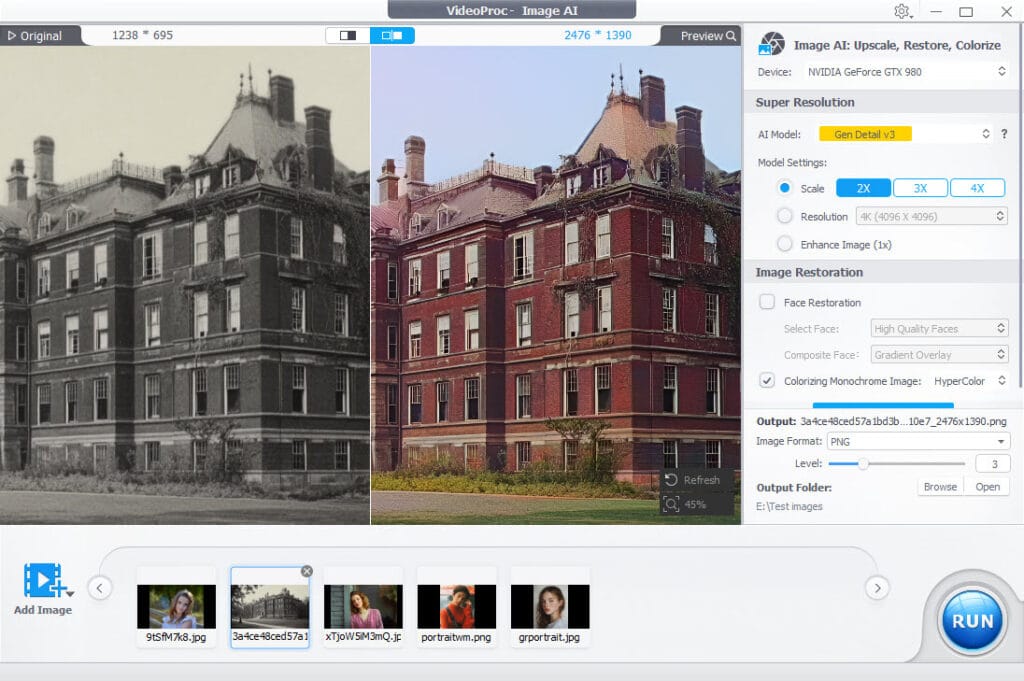Choose the 4X scale option
1024x681 pixels.
tap(977, 188)
